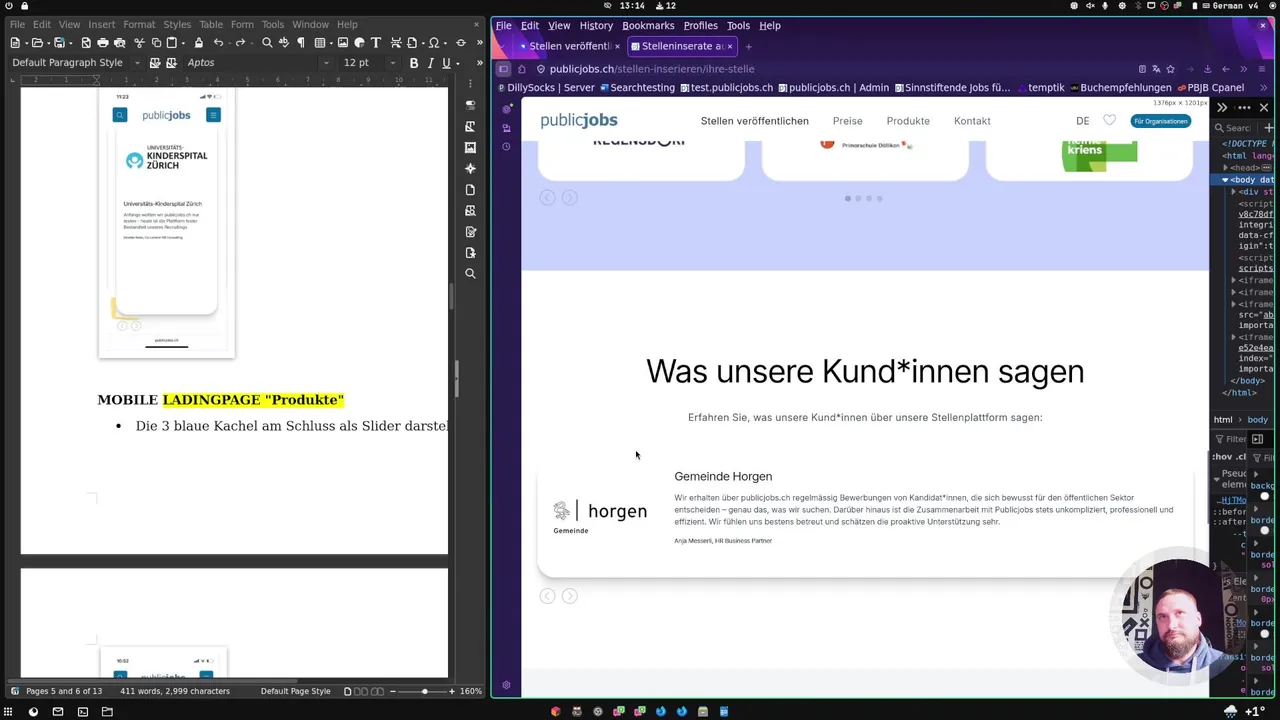This screenshot has width=1280, height=720.
Task: Switch to Stellen veröffentlichen browser tab
Action: [567, 46]
